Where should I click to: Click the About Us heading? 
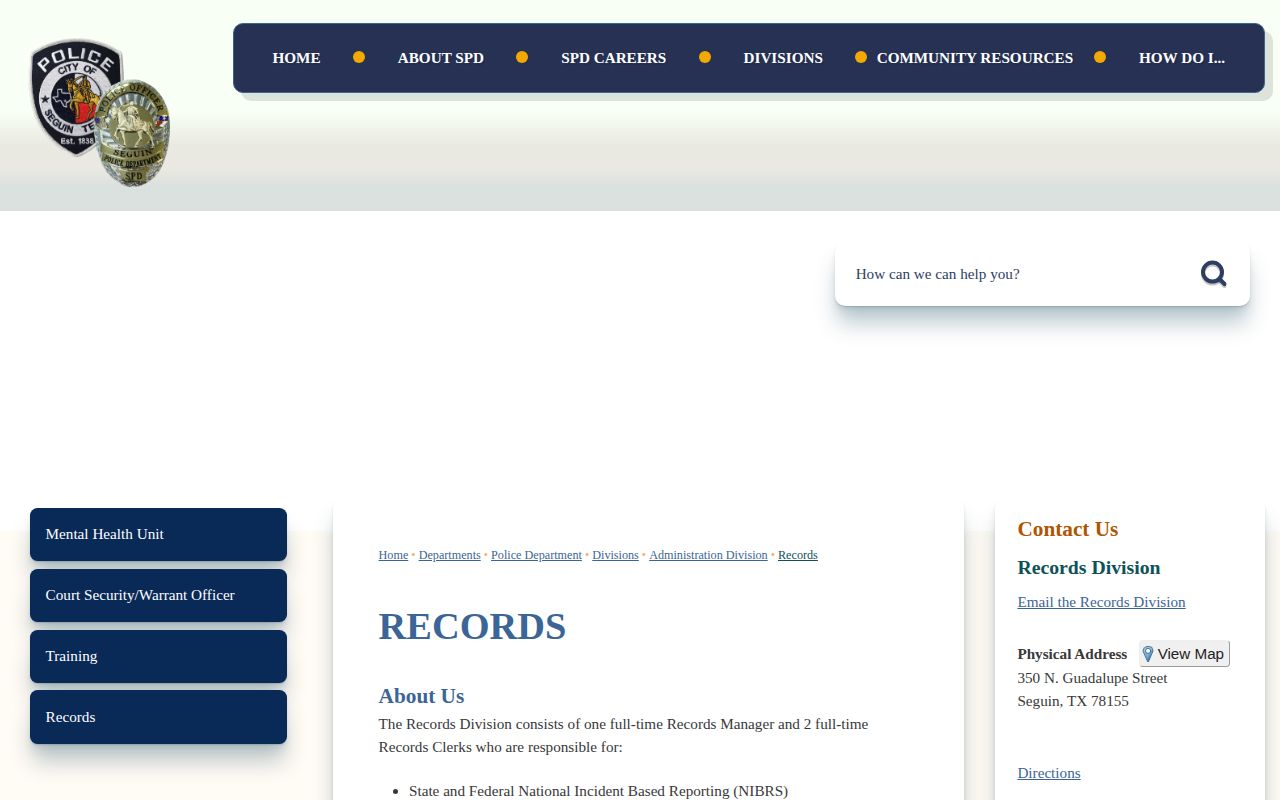coord(421,696)
